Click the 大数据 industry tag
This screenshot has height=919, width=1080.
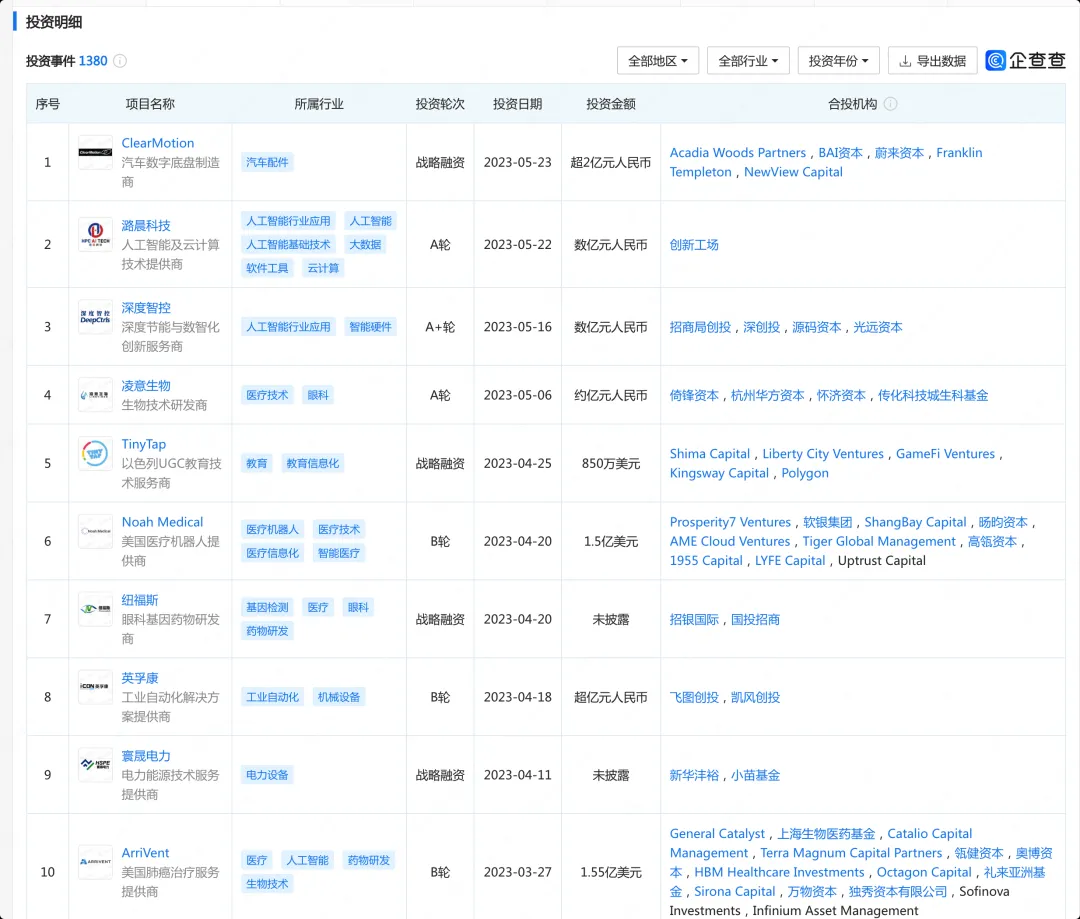(x=365, y=244)
